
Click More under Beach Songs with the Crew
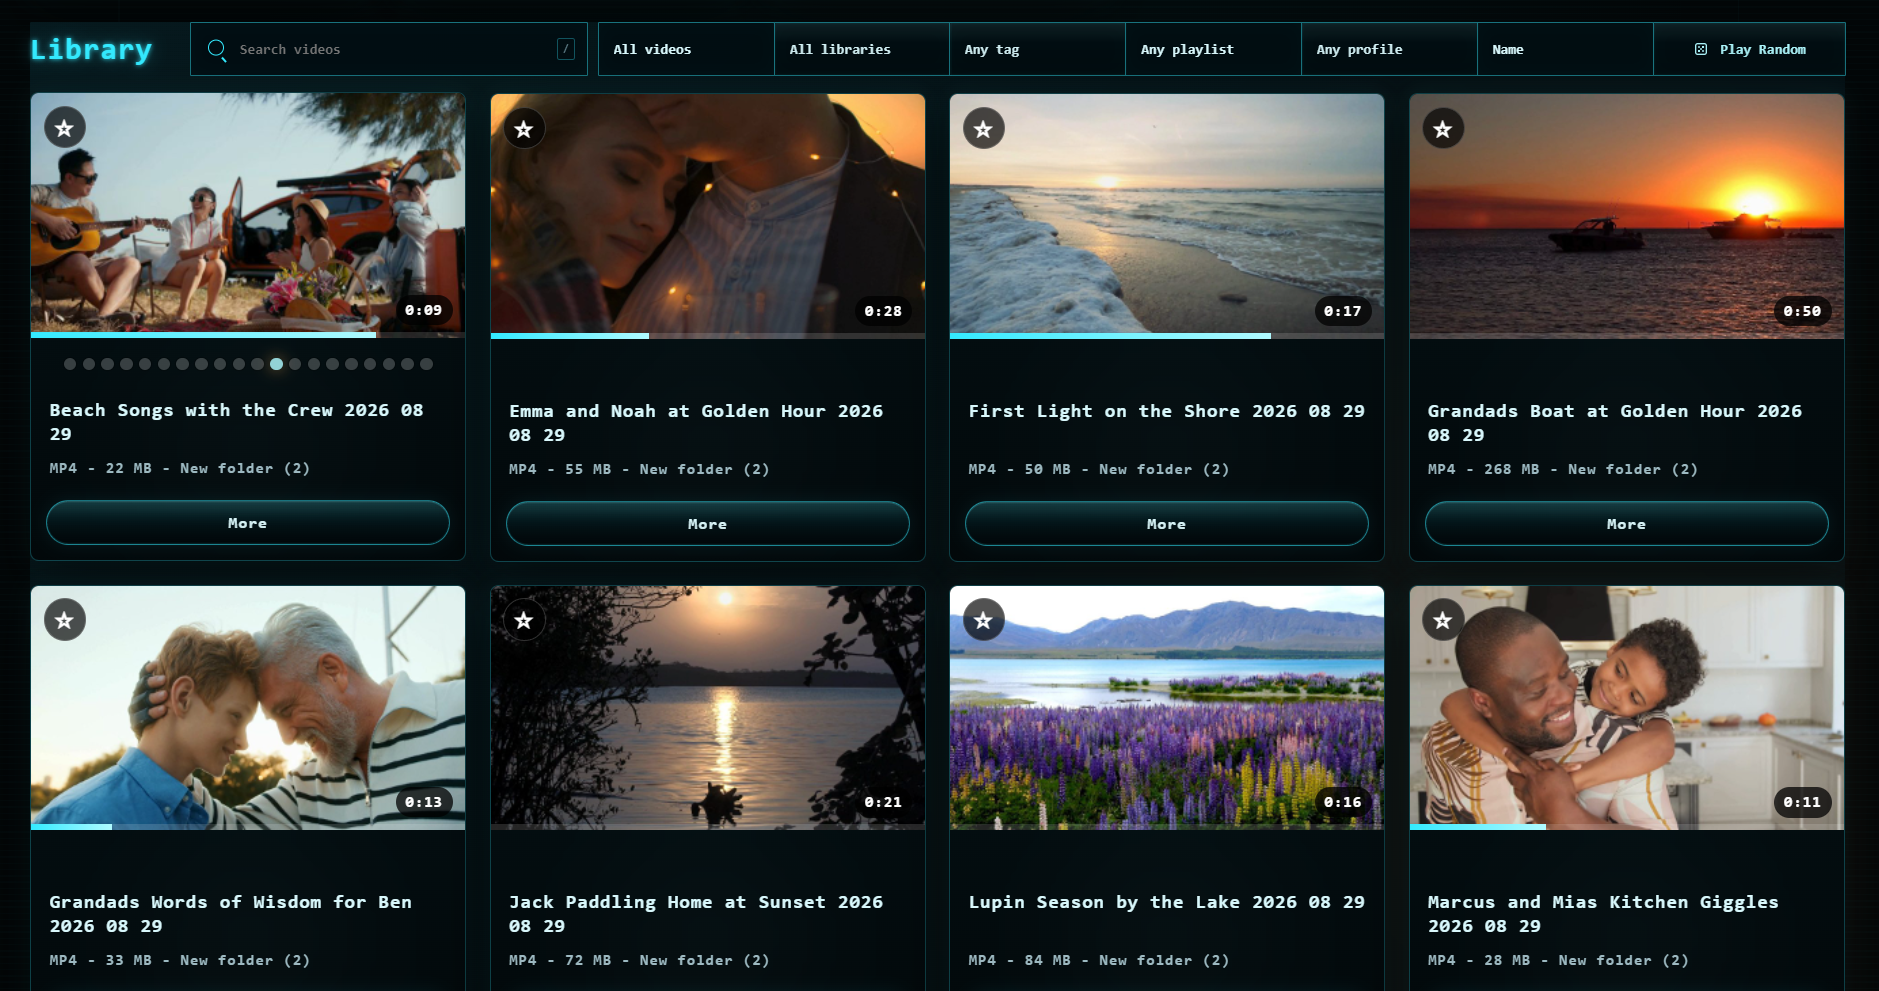click(248, 523)
